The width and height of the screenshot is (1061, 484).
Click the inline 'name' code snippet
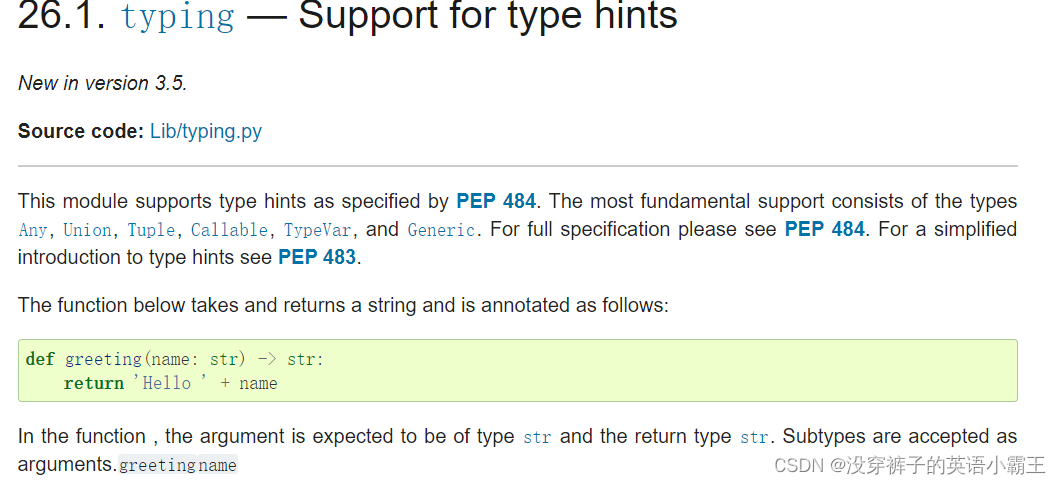tap(217, 465)
